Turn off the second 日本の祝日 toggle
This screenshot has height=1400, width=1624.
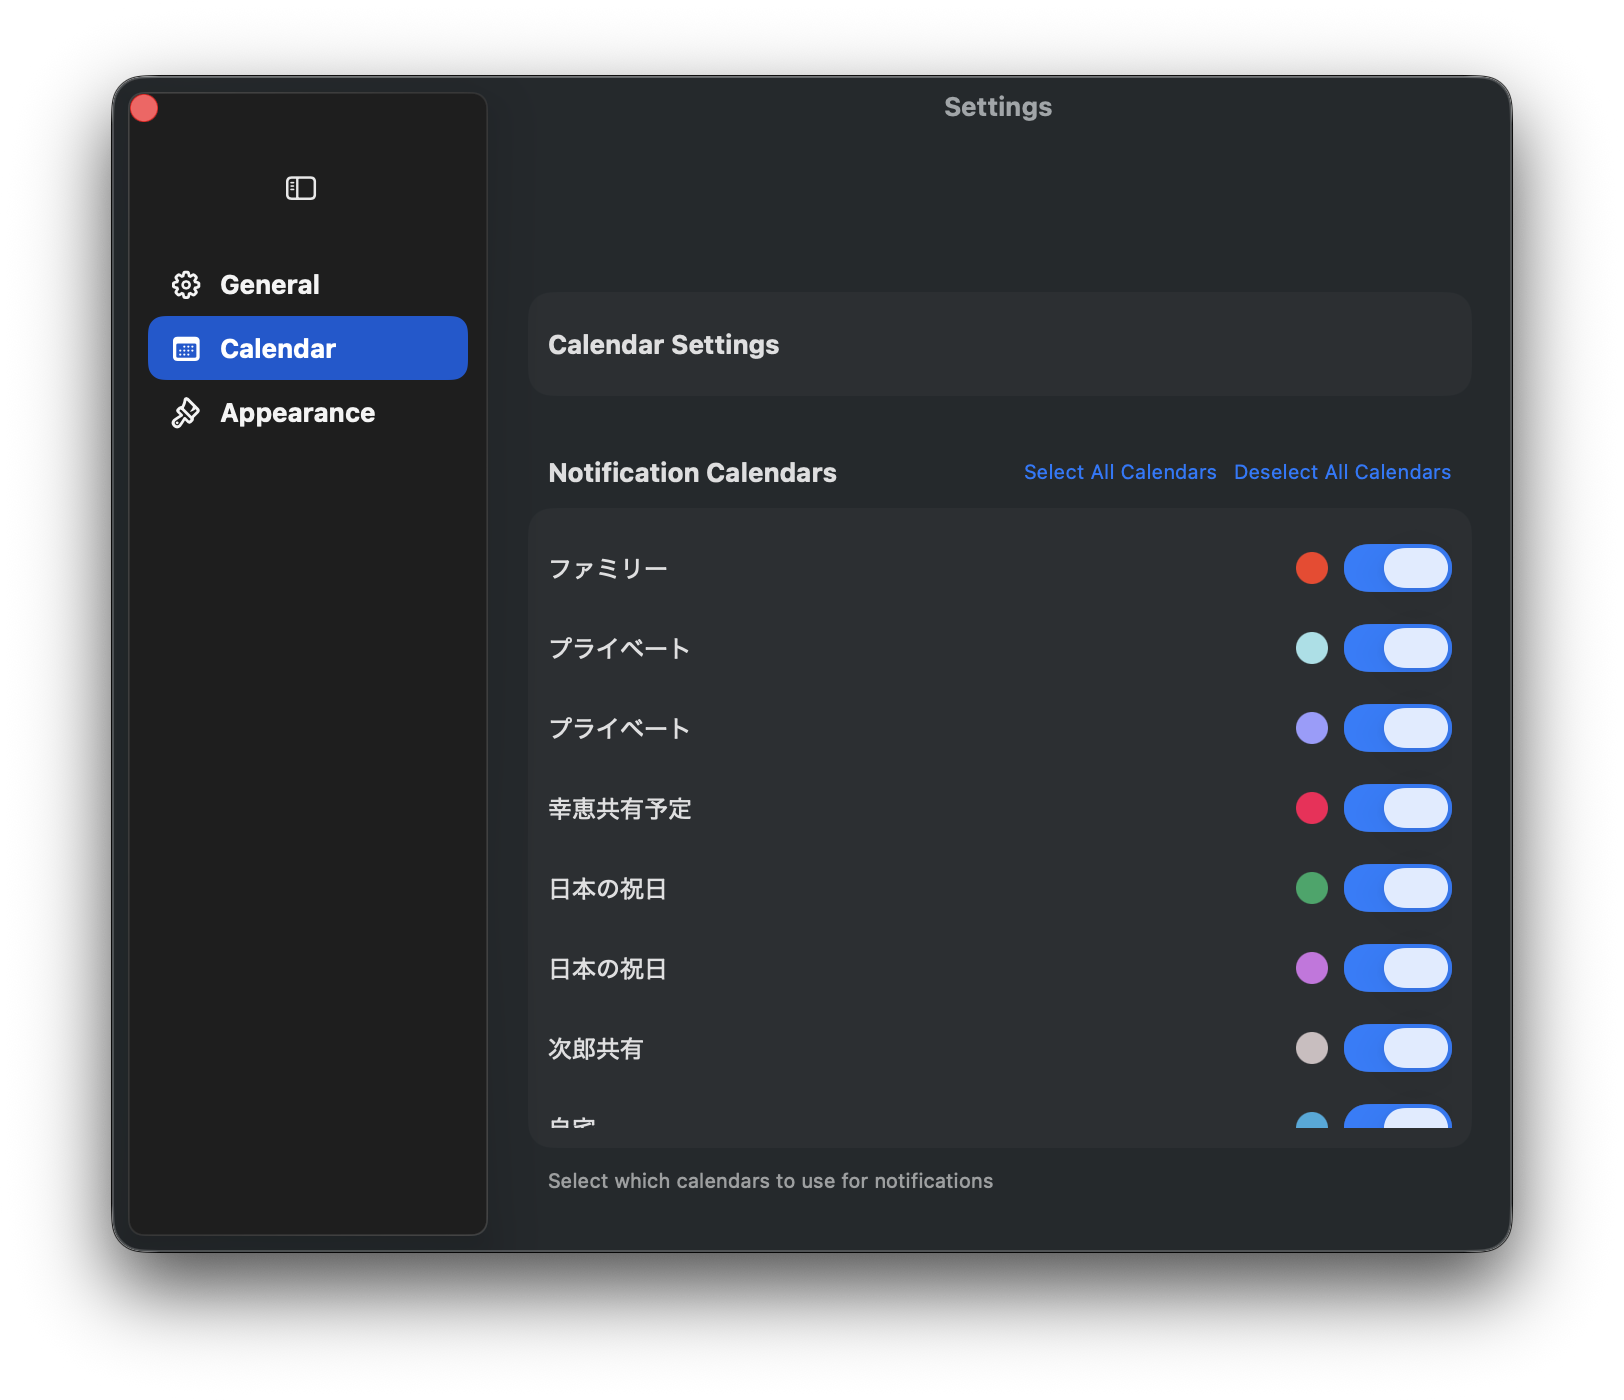[x=1397, y=968]
